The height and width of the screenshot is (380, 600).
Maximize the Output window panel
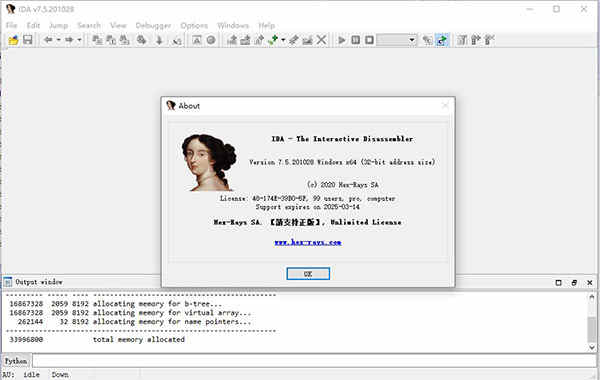click(558, 282)
